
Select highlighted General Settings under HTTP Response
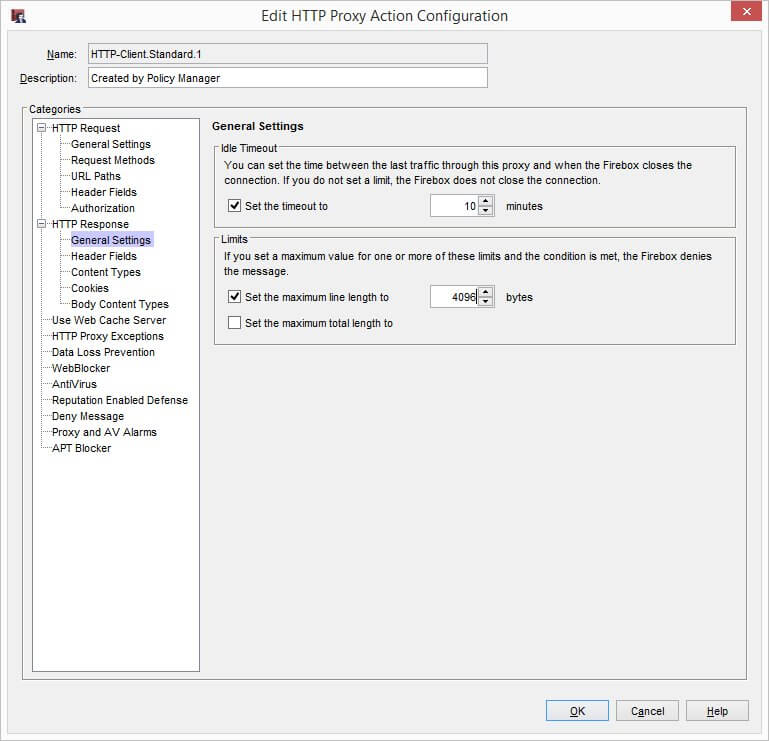[111, 240]
